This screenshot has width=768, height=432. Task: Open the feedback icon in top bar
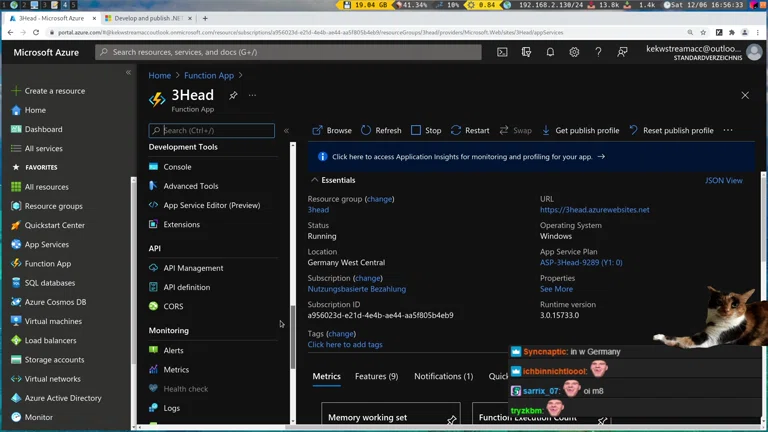pos(622,52)
